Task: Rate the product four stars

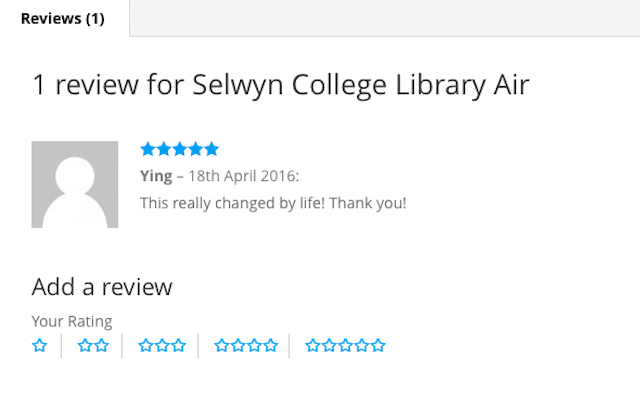Action: (x=246, y=346)
